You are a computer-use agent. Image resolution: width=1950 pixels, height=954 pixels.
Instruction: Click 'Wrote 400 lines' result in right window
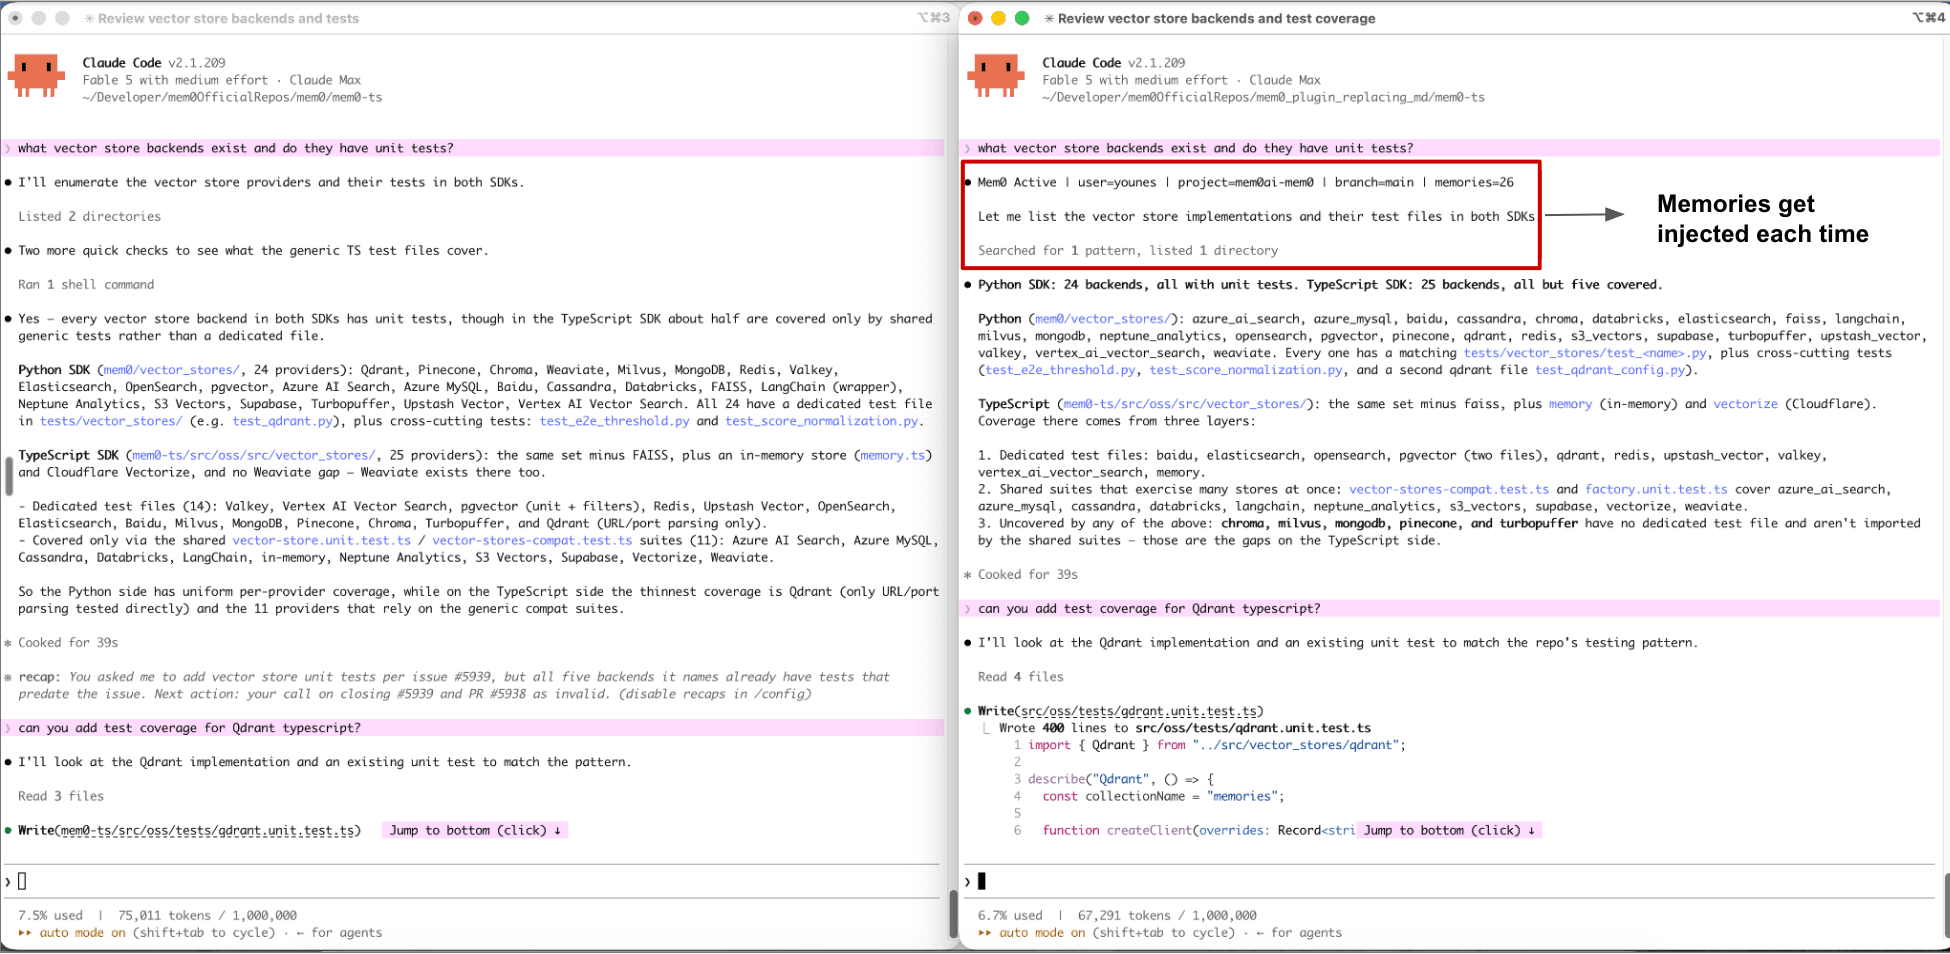pyautogui.click(x=1185, y=728)
